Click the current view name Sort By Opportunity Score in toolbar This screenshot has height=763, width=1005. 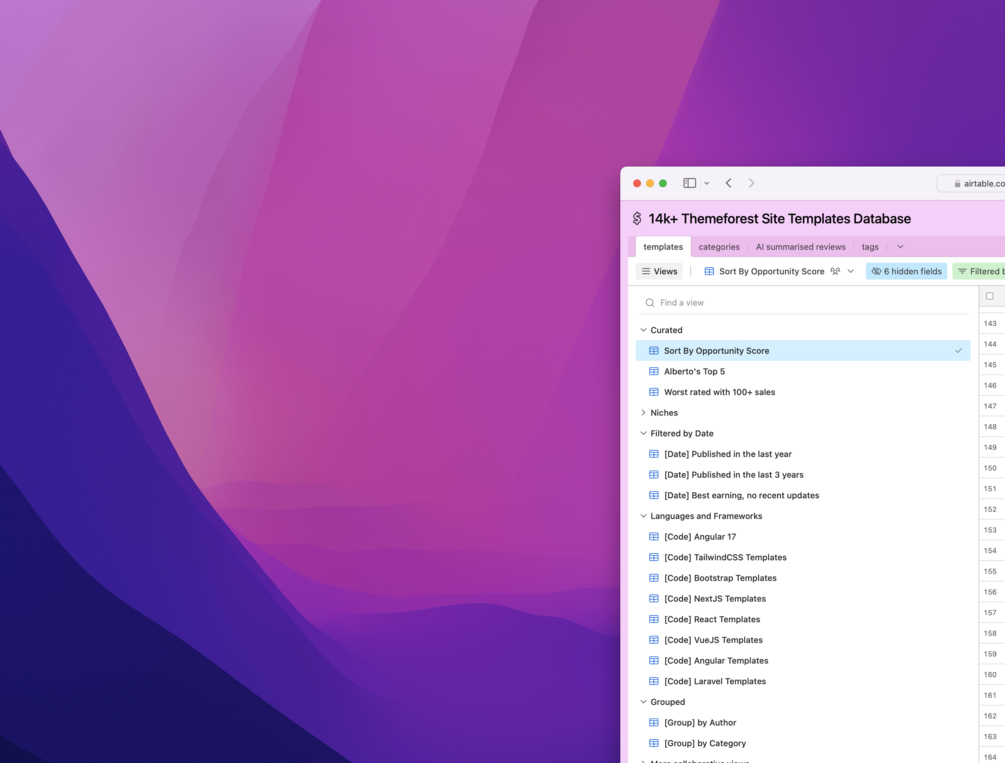pos(771,271)
